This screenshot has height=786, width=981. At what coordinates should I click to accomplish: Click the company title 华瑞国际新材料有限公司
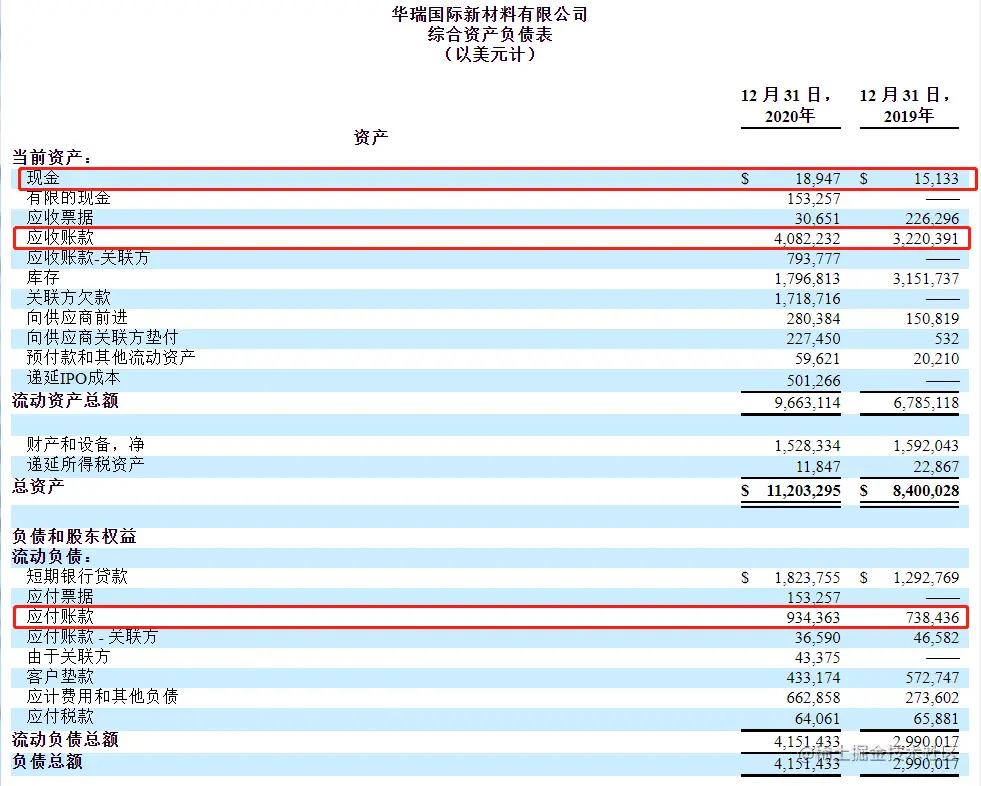tap(489, 14)
